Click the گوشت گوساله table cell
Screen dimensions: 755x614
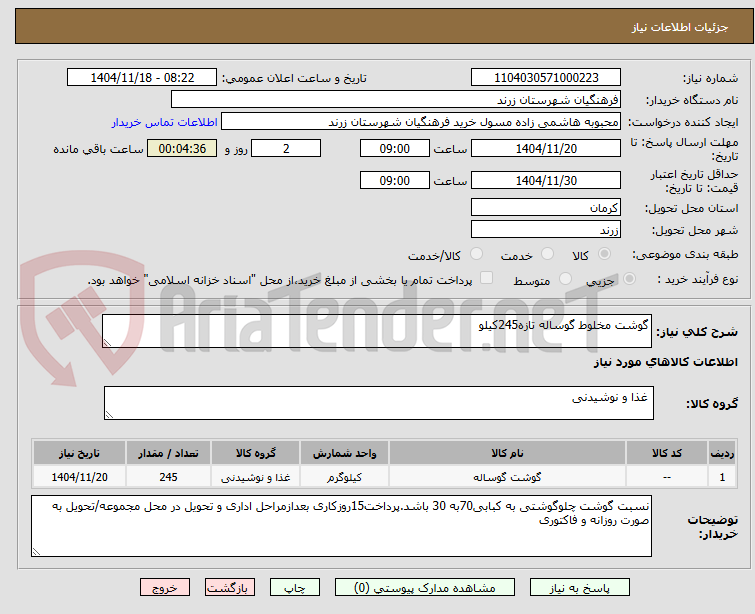tap(507, 477)
